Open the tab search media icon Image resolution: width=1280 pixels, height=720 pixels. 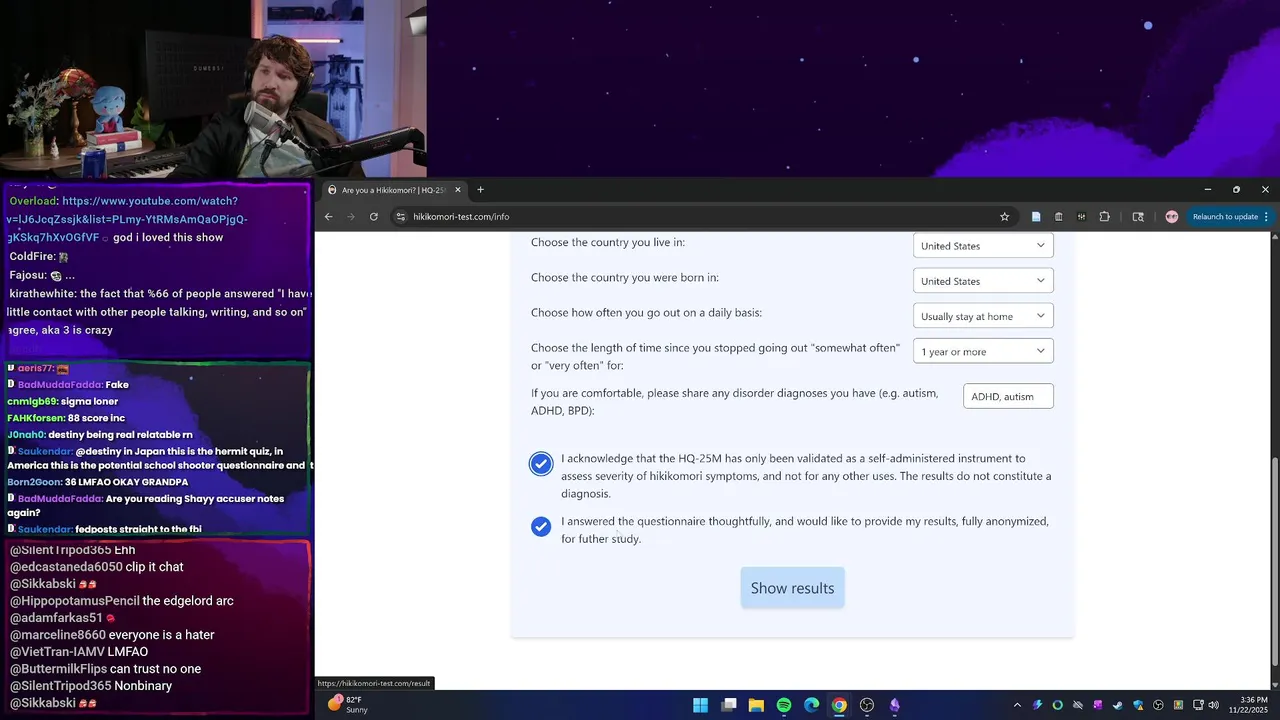1138,216
